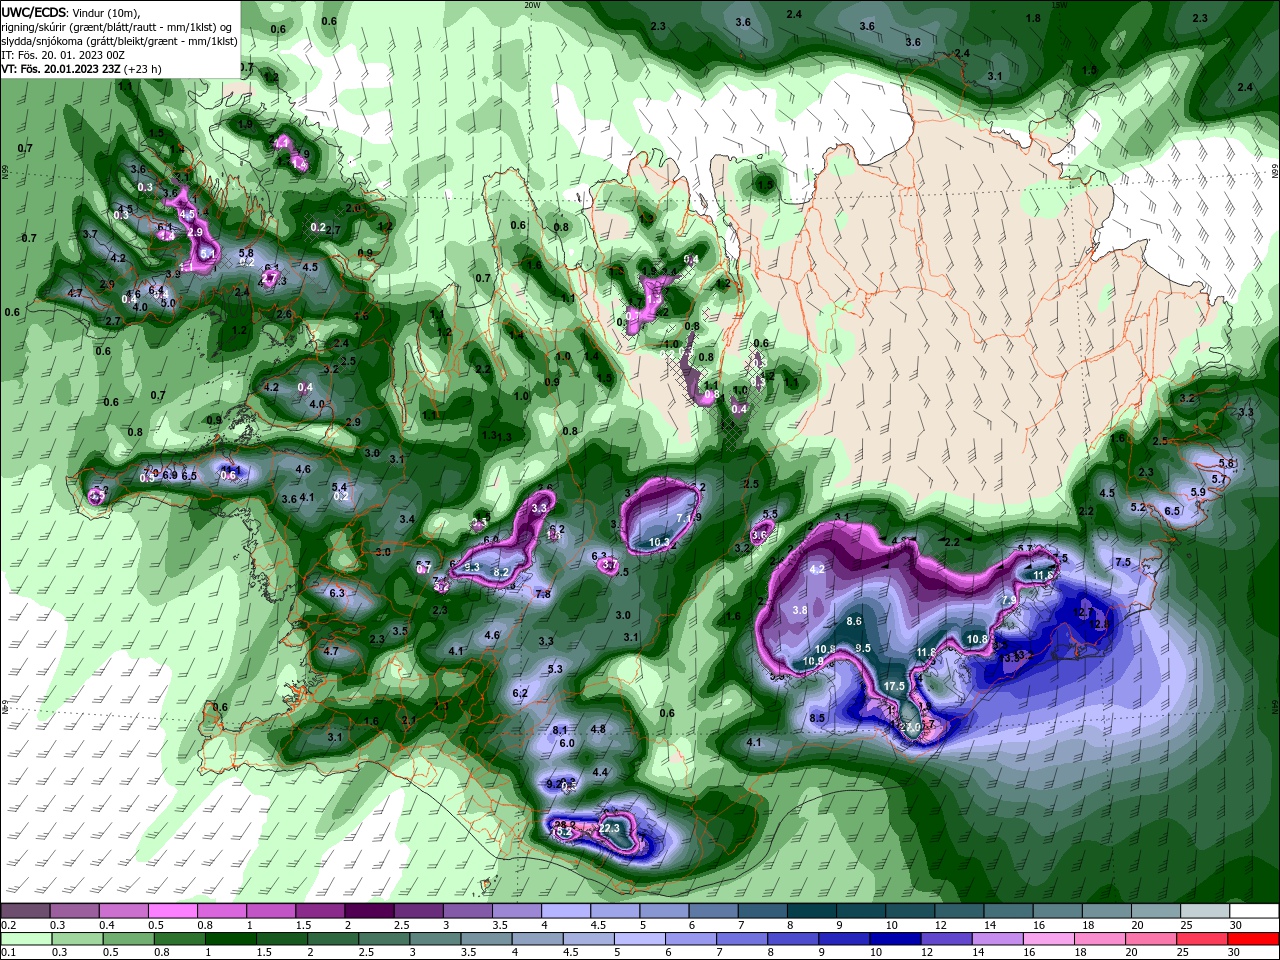Screen dimensions: 1280x960
Task: Select the 10.3 value inside magenta contour
Action: pyautogui.click(x=659, y=542)
